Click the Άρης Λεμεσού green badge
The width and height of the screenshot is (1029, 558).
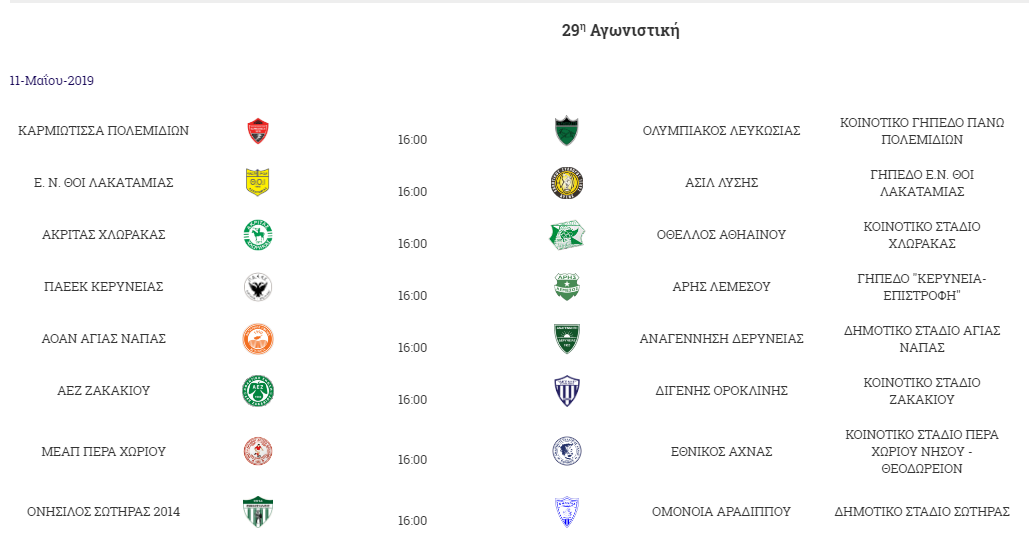566,287
